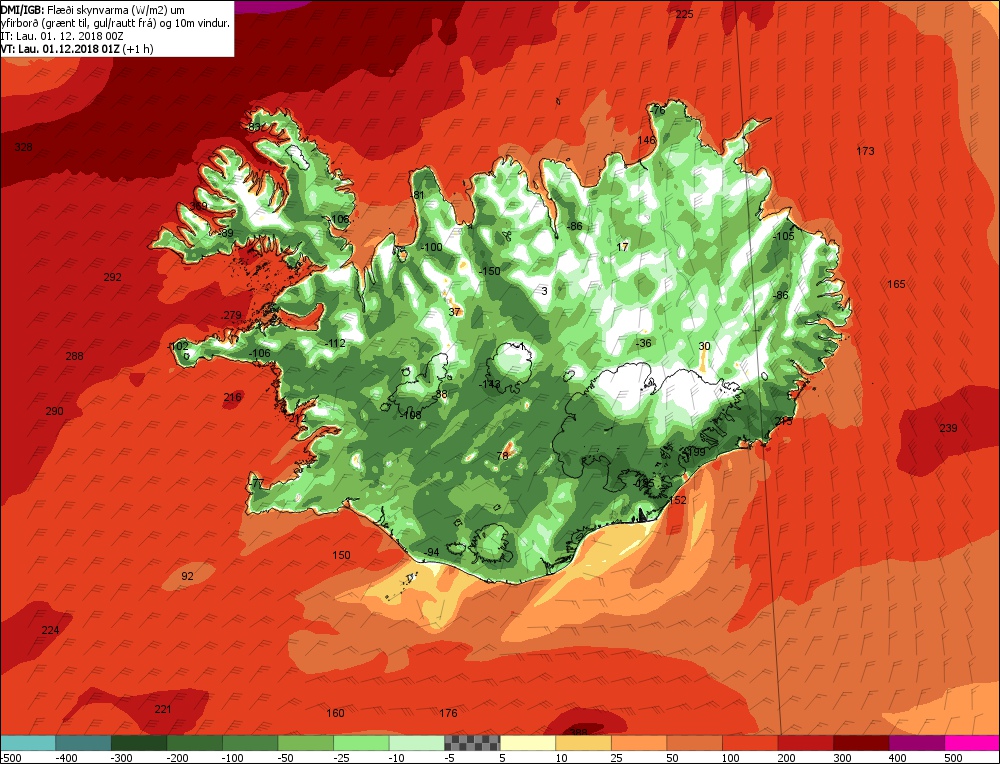
Task: Click the ocean value 160 south of Iceland
Action: [x=335, y=713]
